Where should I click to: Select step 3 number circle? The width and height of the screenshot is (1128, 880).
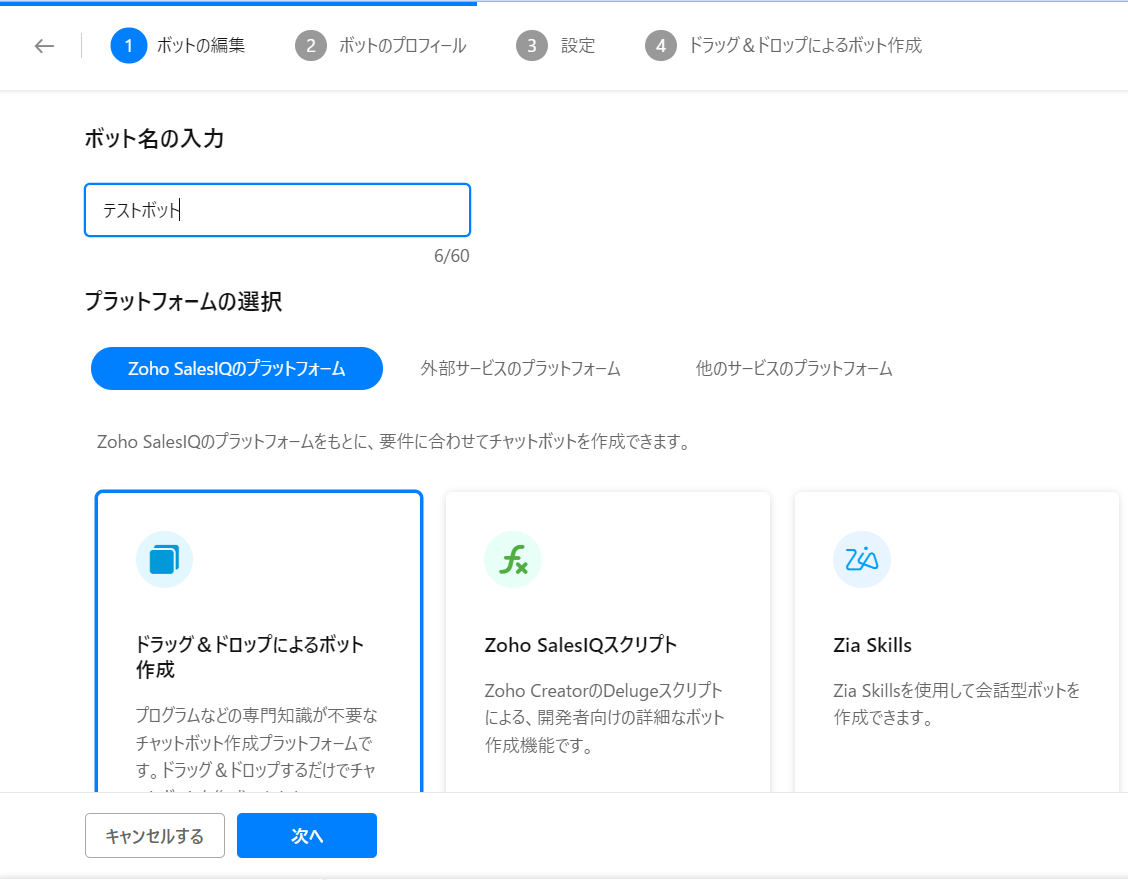[532, 45]
